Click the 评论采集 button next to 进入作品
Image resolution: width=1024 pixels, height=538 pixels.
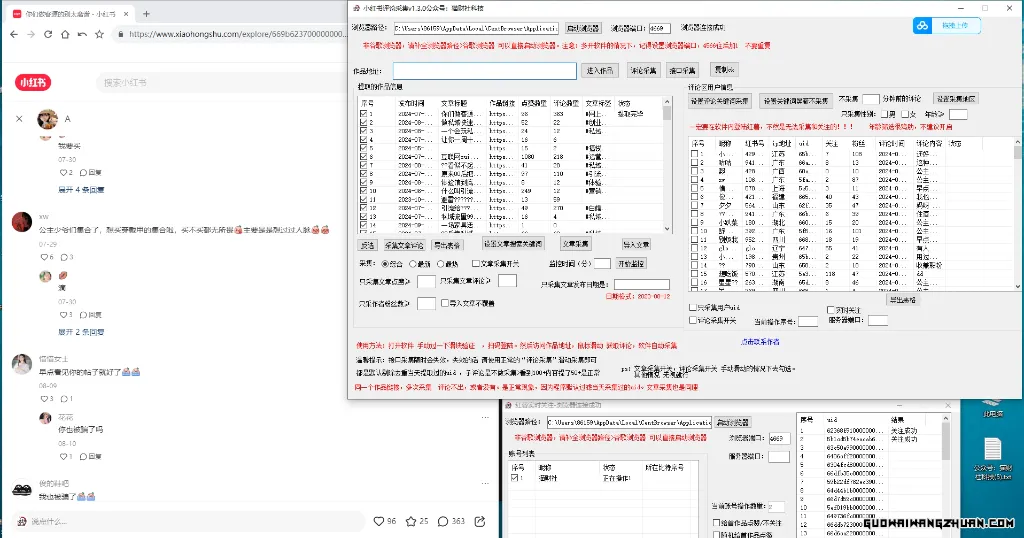[643, 71]
